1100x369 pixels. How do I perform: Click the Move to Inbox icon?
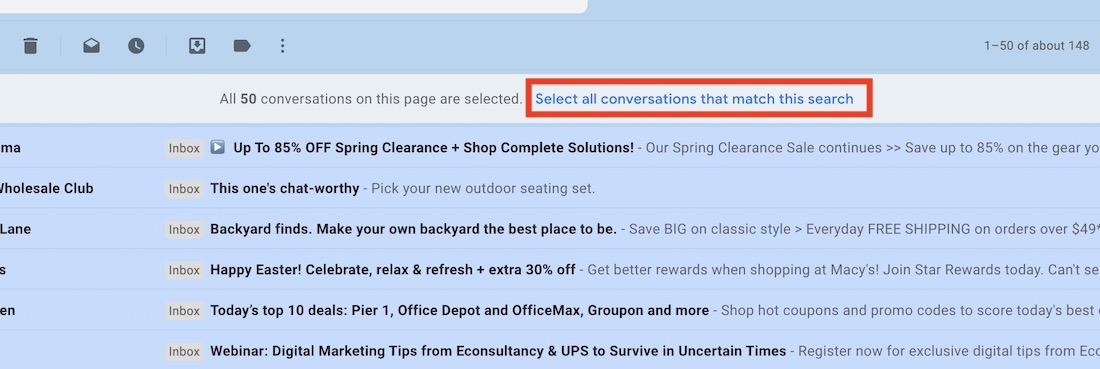(x=197, y=46)
